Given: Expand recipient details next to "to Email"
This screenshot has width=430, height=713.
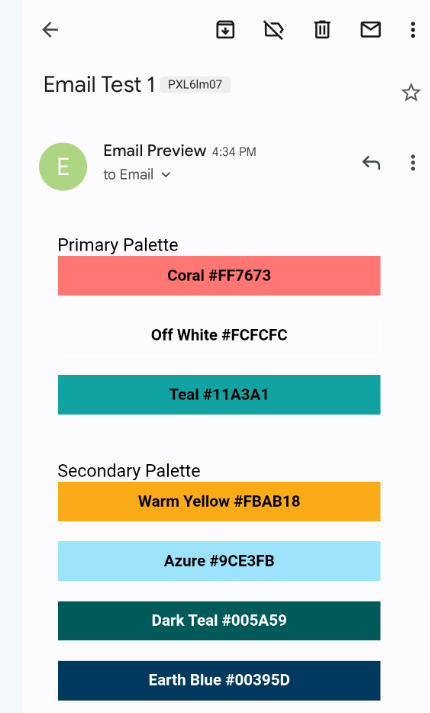Looking at the screenshot, I should [x=166, y=175].
